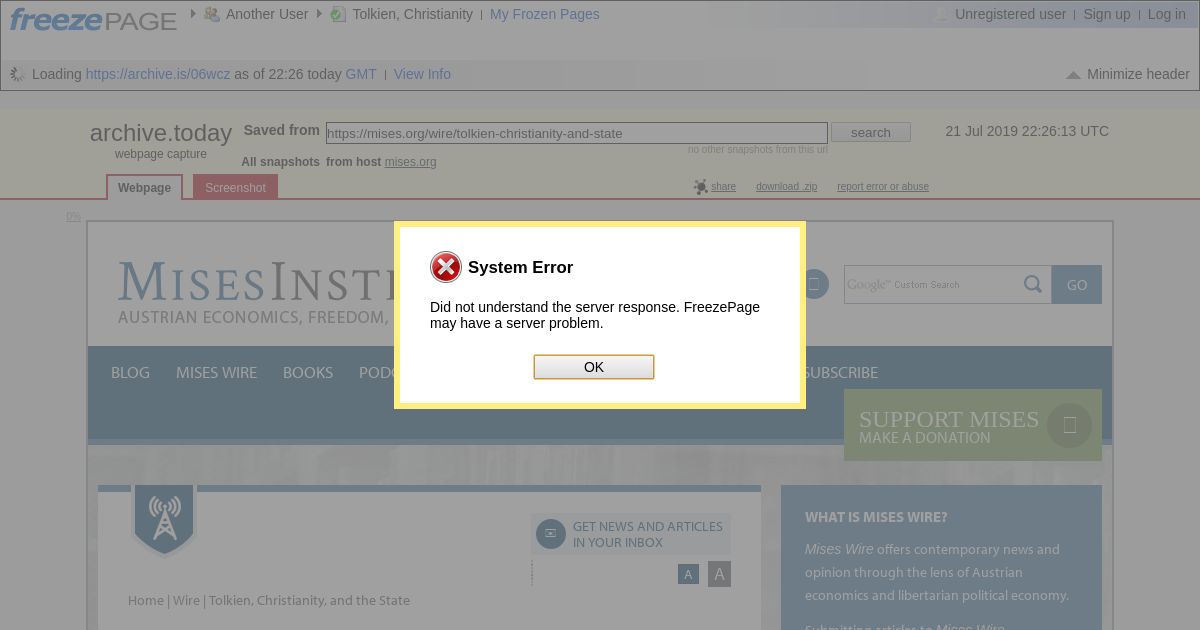The height and width of the screenshot is (630, 1200).
Task: Switch to the Webpage tab
Action: point(144,187)
